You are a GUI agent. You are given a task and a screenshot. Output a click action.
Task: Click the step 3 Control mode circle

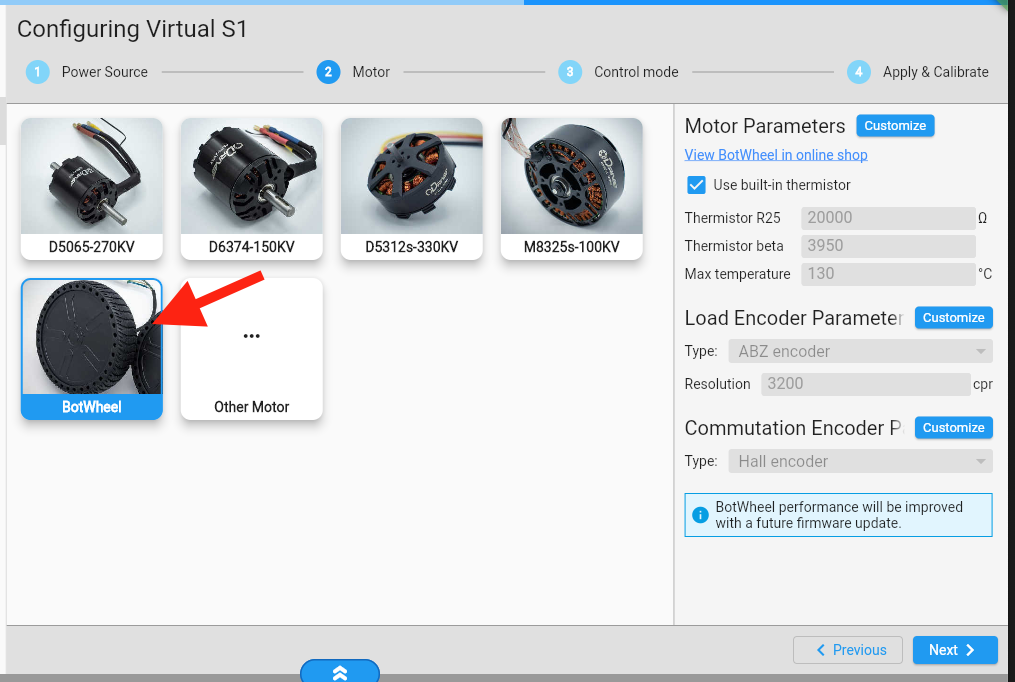pos(570,72)
